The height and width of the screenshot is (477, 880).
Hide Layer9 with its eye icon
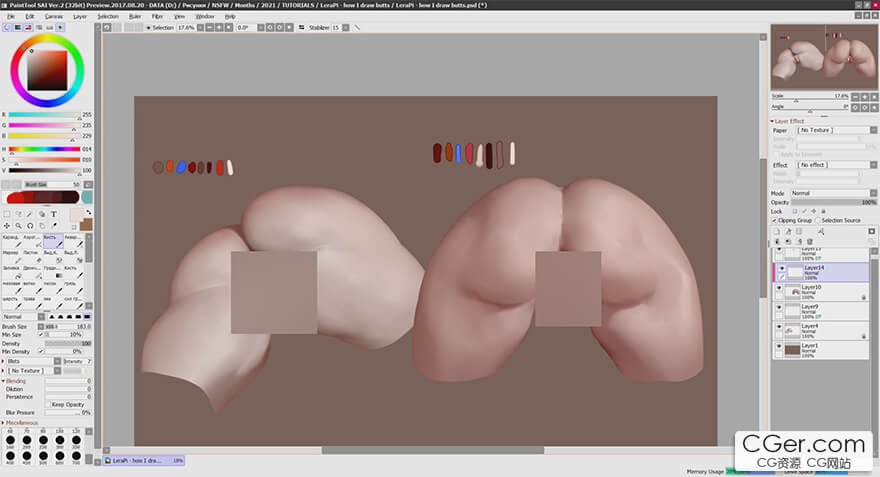[778, 308]
